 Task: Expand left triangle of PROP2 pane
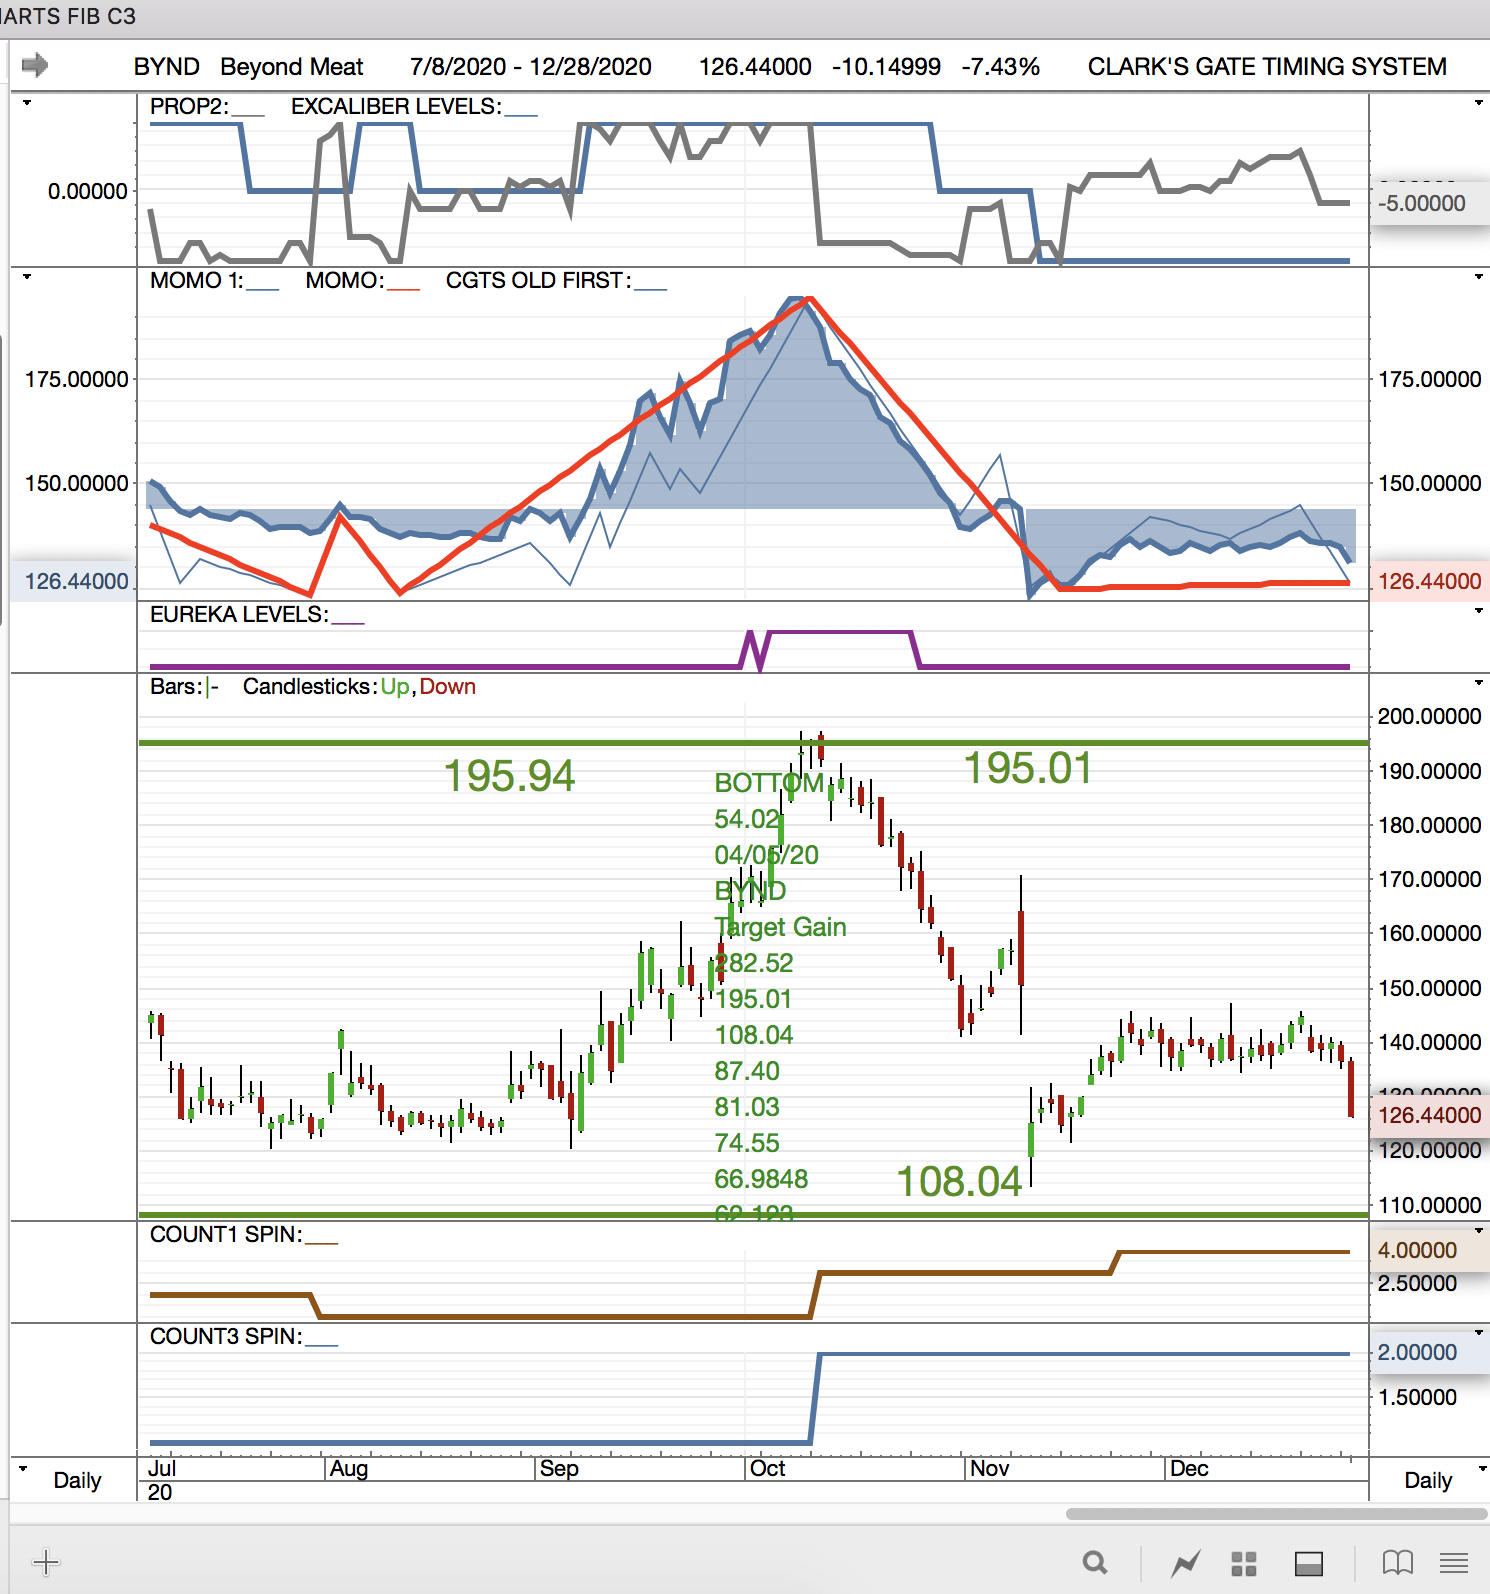tap(27, 103)
